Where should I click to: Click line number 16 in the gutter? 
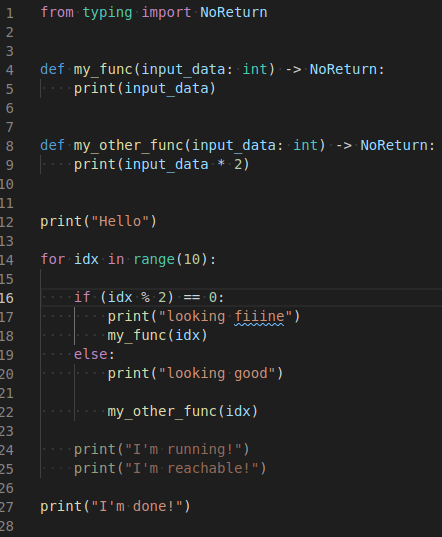tap(7, 298)
